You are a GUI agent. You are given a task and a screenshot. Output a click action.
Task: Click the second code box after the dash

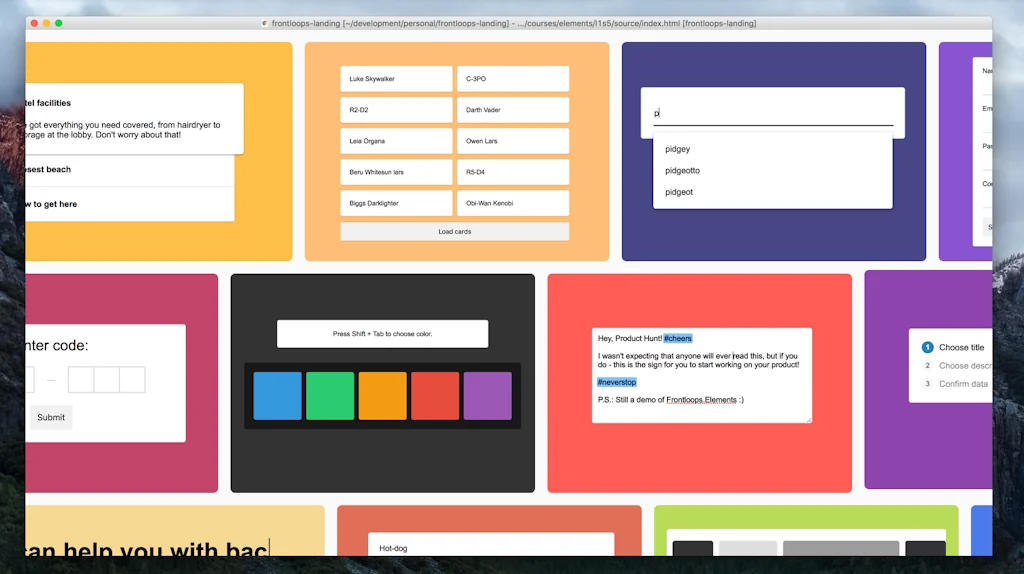coord(106,379)
